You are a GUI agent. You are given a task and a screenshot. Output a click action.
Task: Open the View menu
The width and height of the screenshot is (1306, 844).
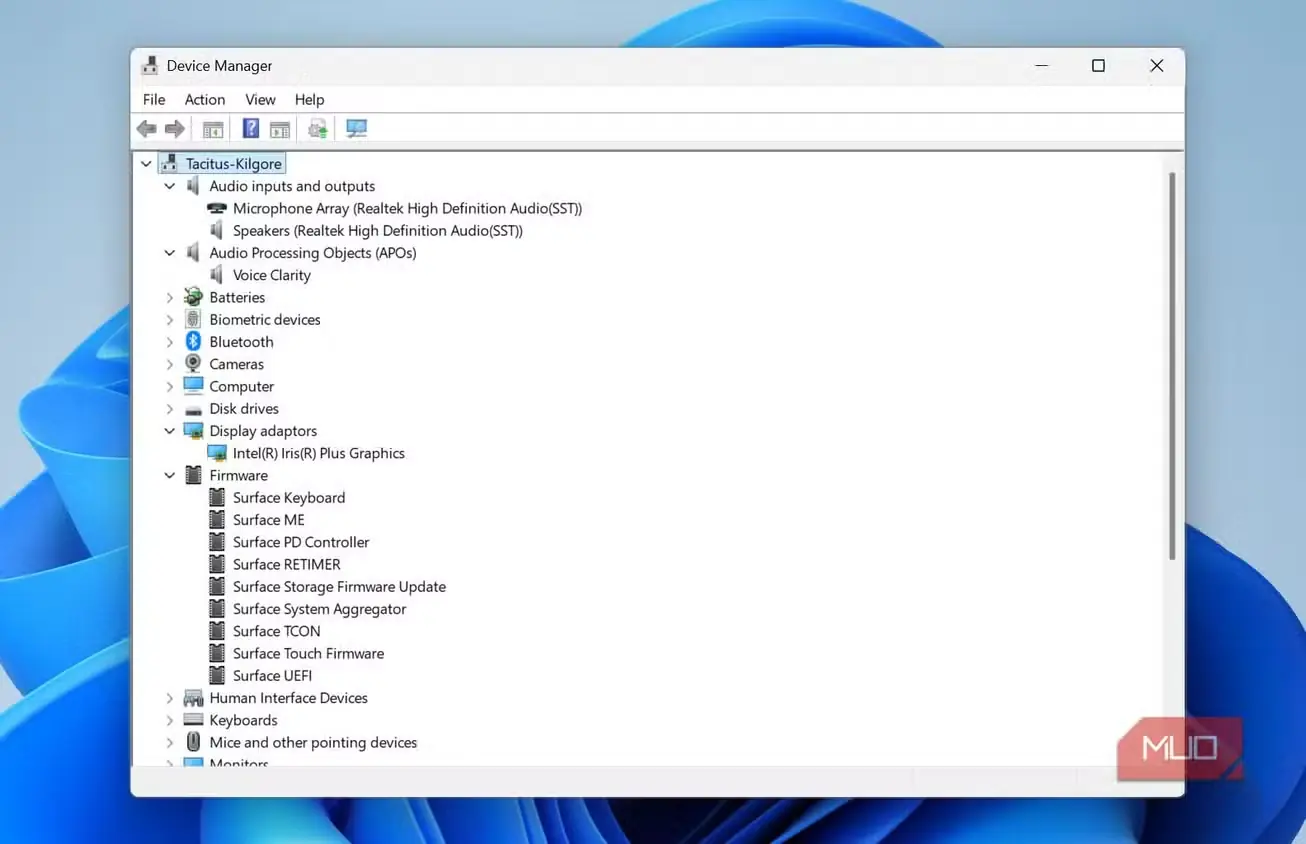[x=260, y=100]
